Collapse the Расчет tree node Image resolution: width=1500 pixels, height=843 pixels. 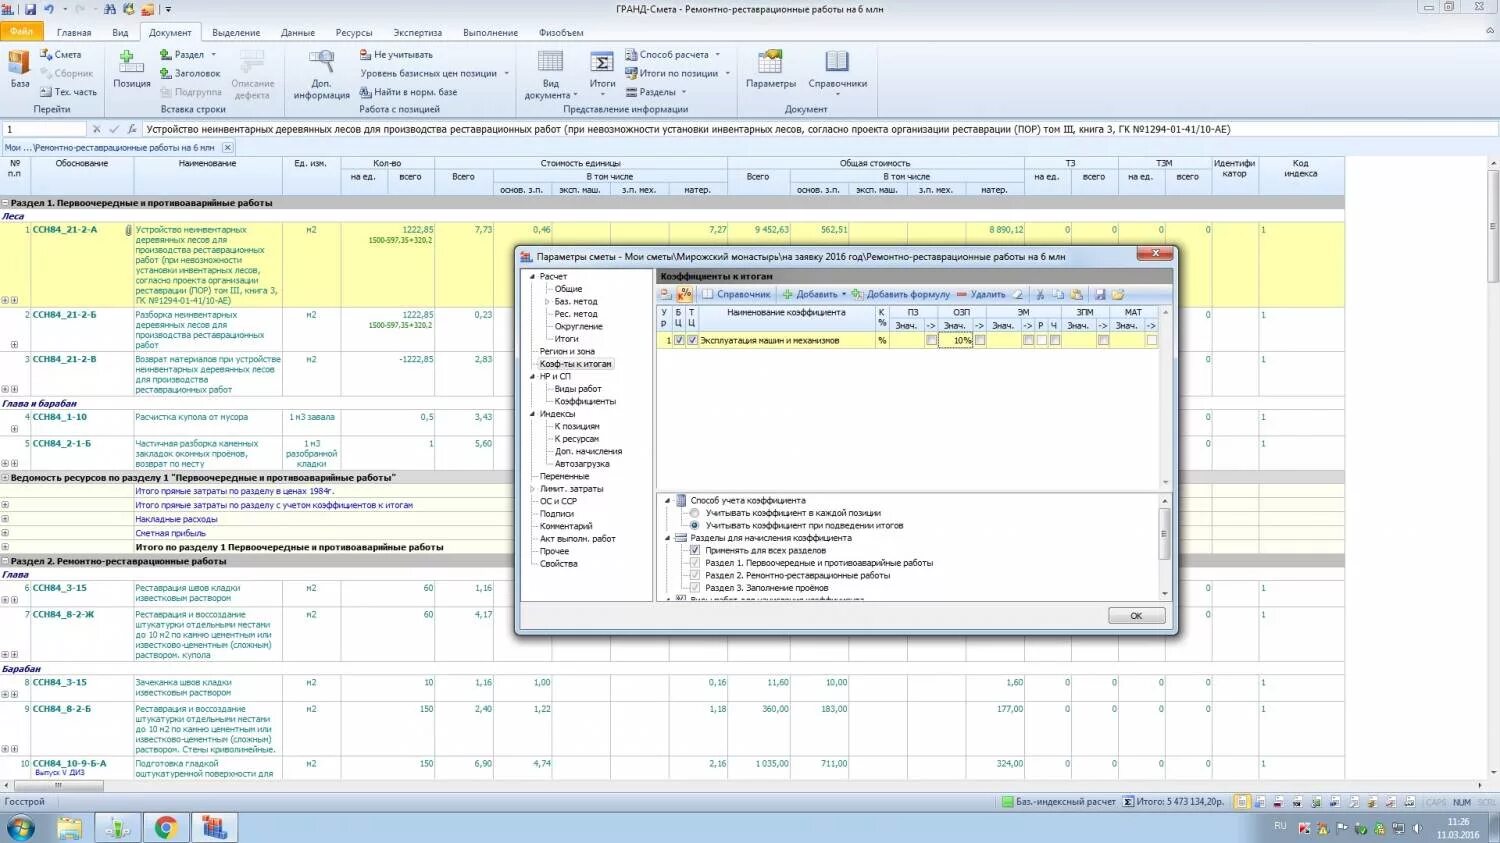point(532,276)
